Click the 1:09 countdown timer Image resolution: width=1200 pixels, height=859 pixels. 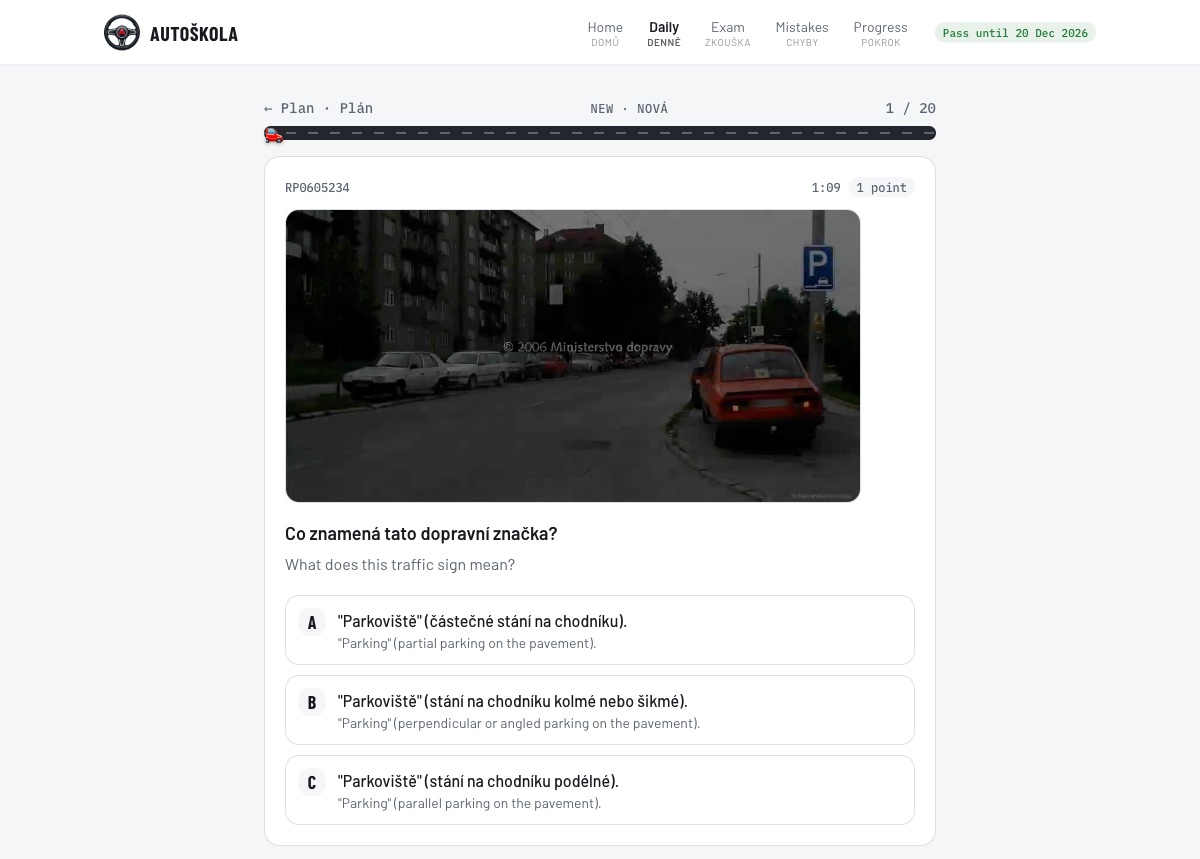[826, 188]
